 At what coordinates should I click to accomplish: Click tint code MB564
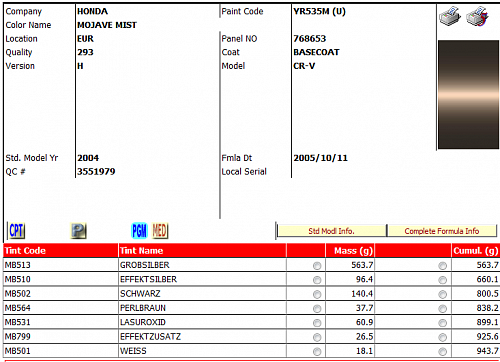18,308
